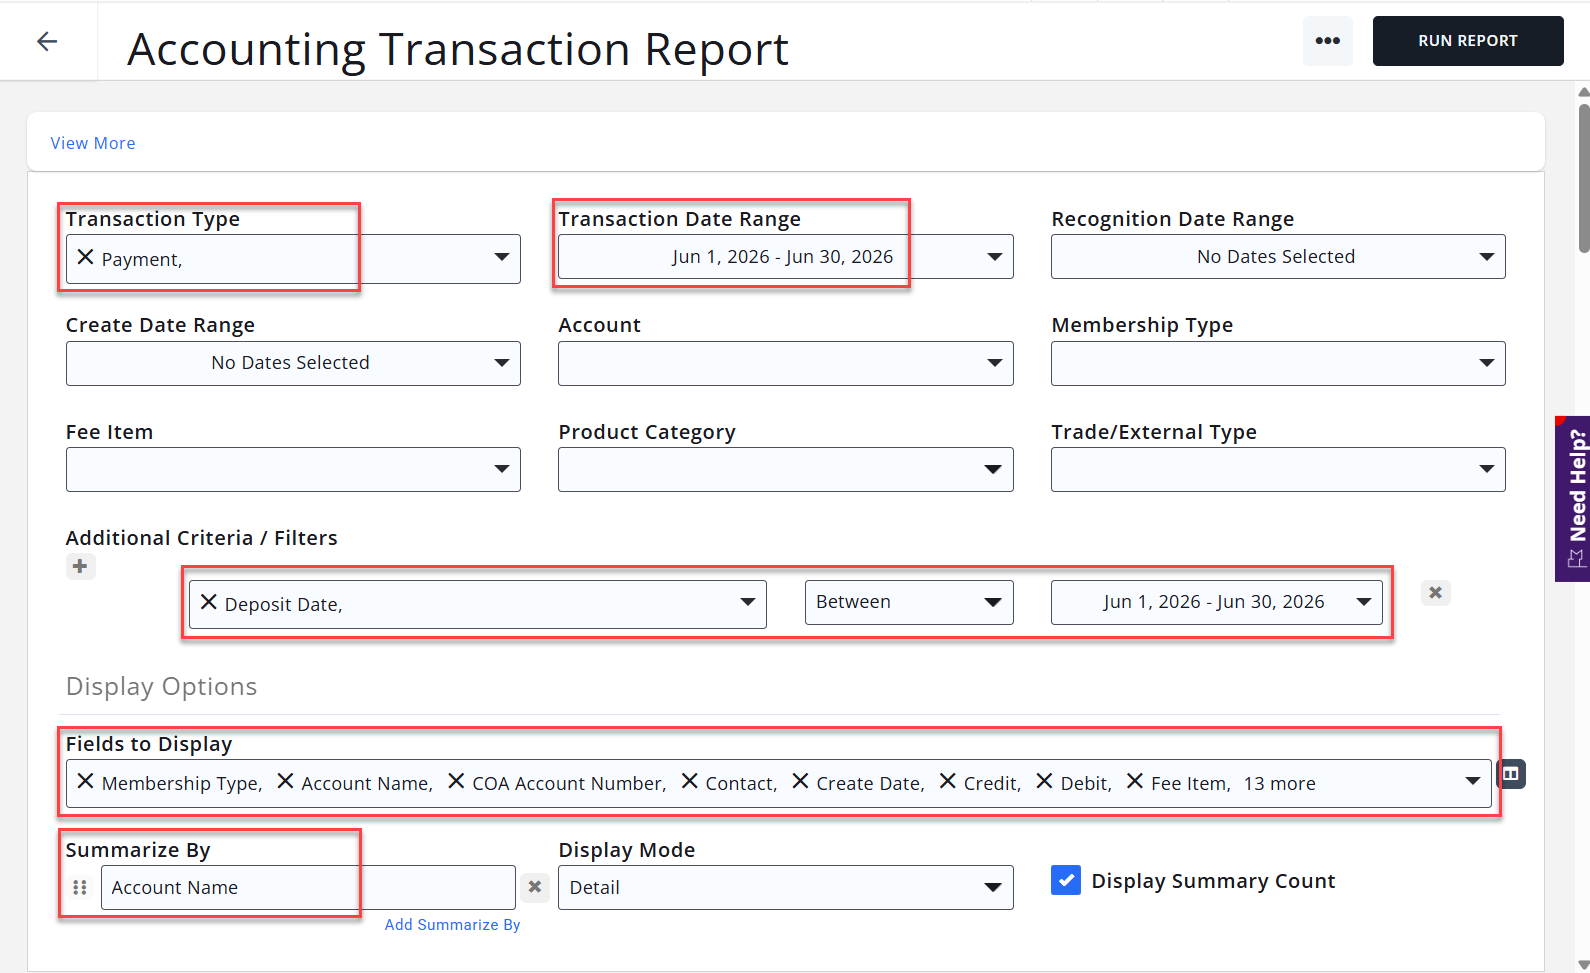Expand the Membership Type dropdown
Screen dimensions: 1590x973
pos(1278,363)
